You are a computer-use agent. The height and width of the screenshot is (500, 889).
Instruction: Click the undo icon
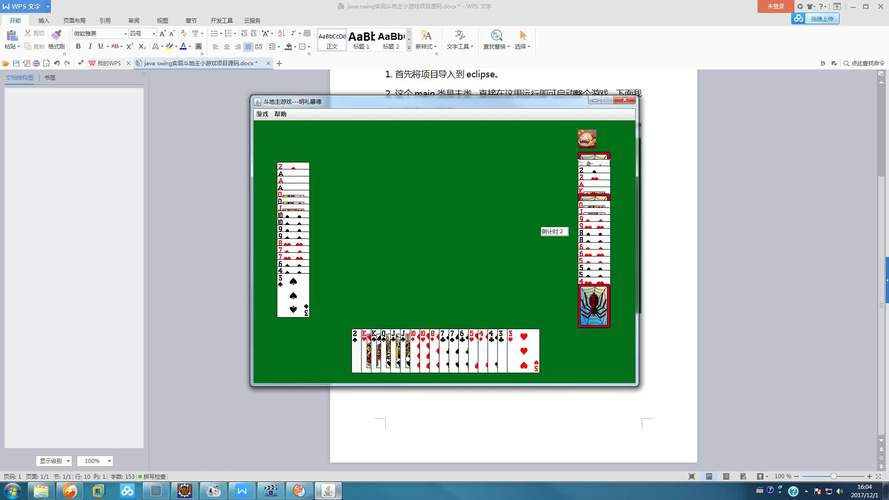tap(57, 63)
